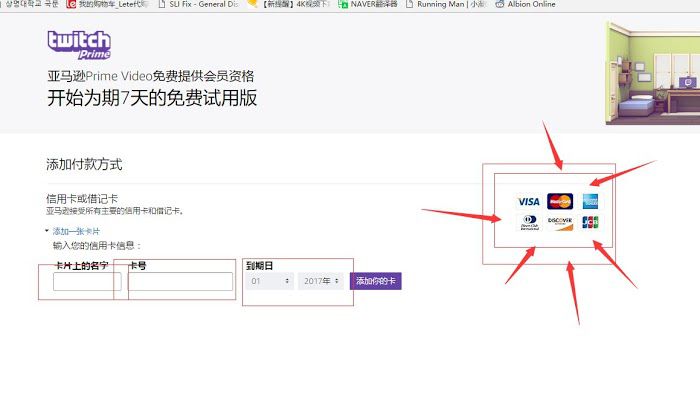The image size is (700, 404).
Task: Open the expiry year dropdown showing 2017年
Action: tap(321, 281)
